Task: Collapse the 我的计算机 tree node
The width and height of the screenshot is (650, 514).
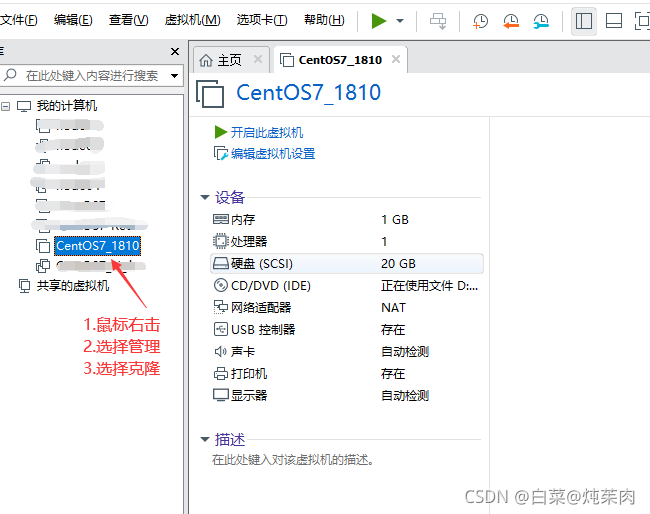Action: 5,107
